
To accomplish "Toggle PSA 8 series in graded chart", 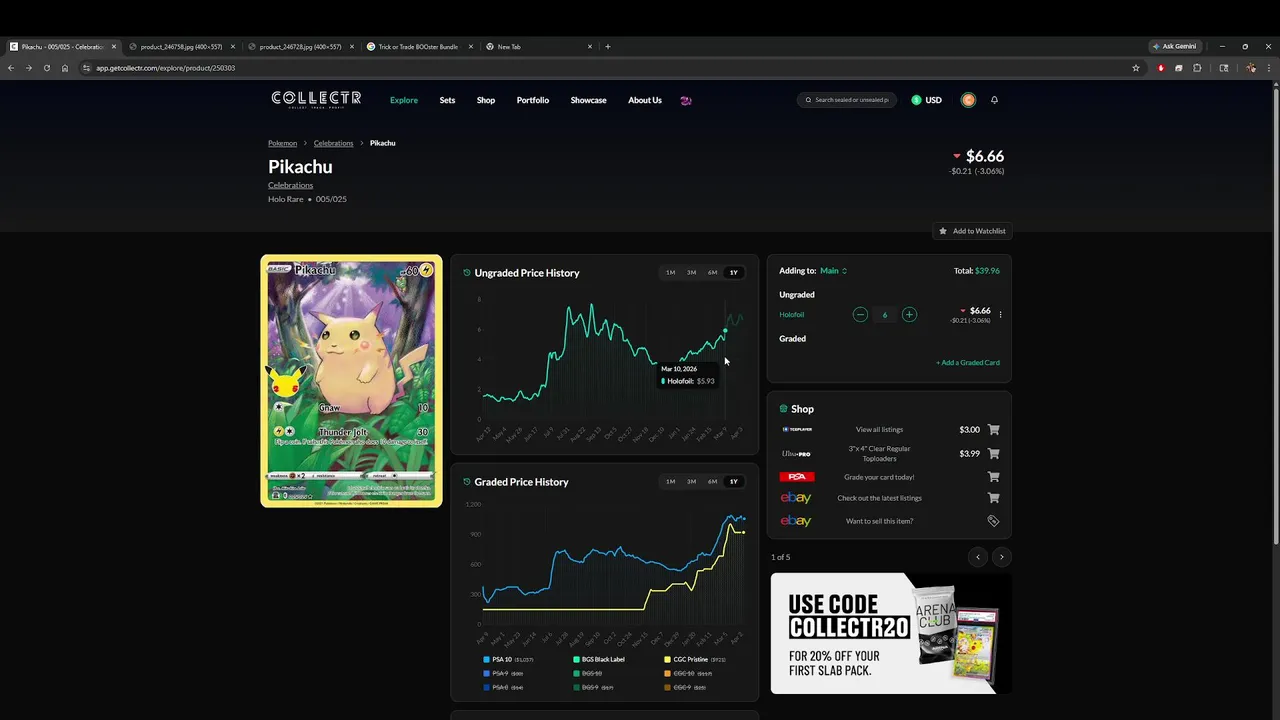I will coord(503,688).
